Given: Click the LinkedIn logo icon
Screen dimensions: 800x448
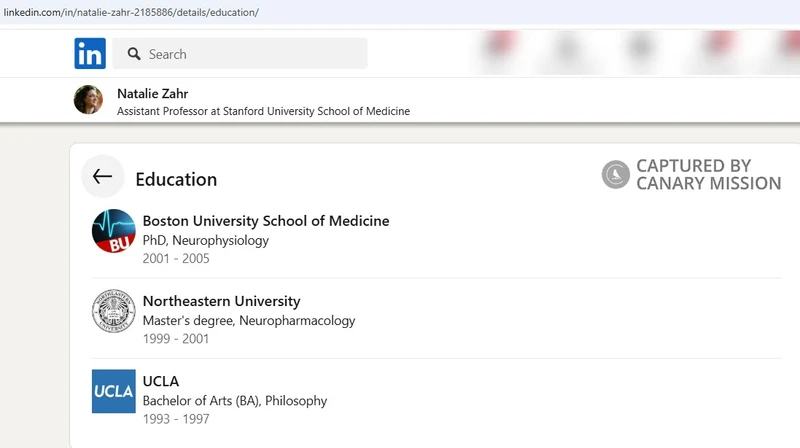Looking at the screenshot, I should 89,54.
